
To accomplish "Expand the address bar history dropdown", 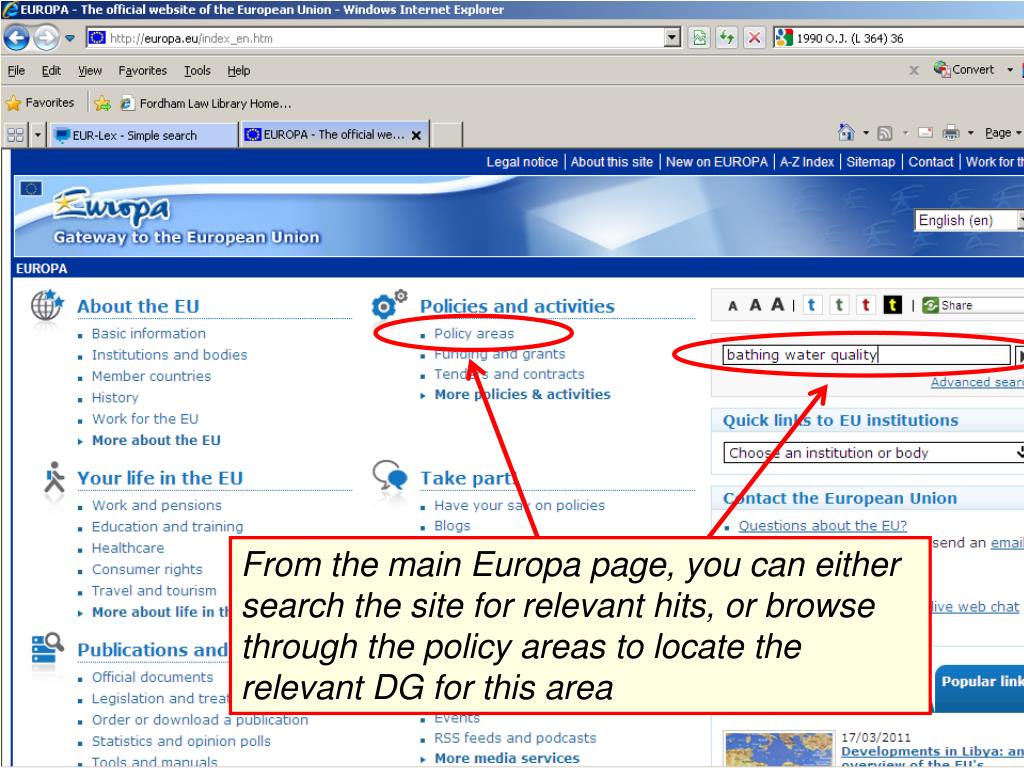I will tap(673, 38).
